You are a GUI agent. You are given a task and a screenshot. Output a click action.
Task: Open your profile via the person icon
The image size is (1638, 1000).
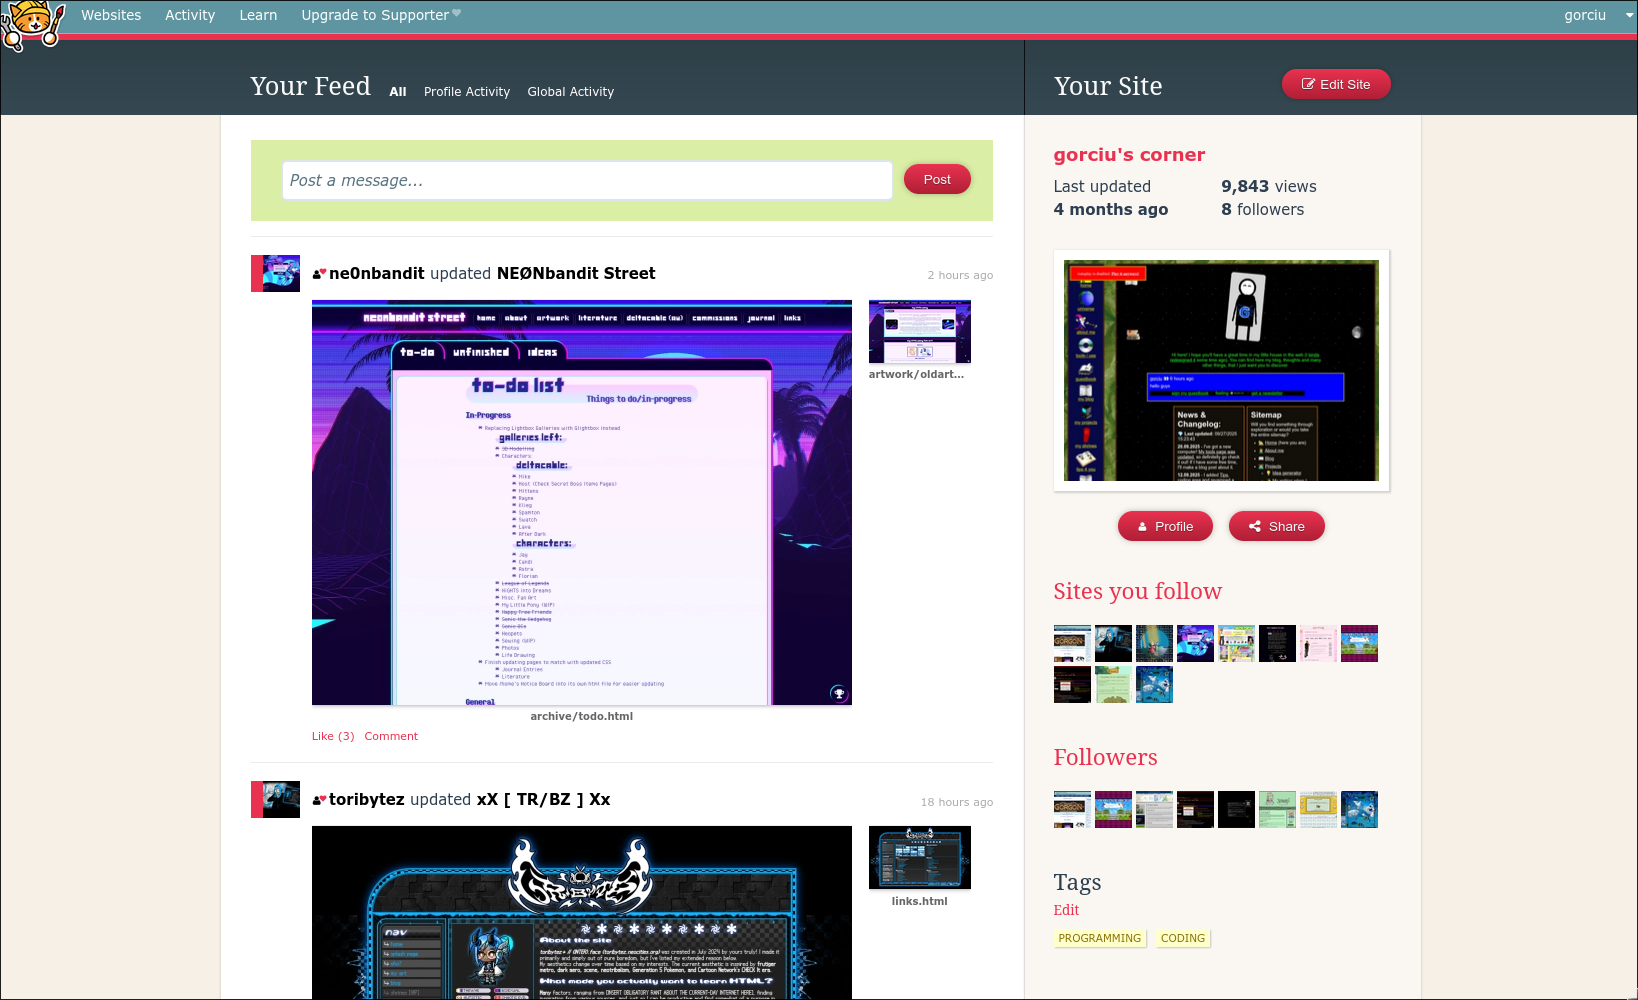coord(1142,526)
